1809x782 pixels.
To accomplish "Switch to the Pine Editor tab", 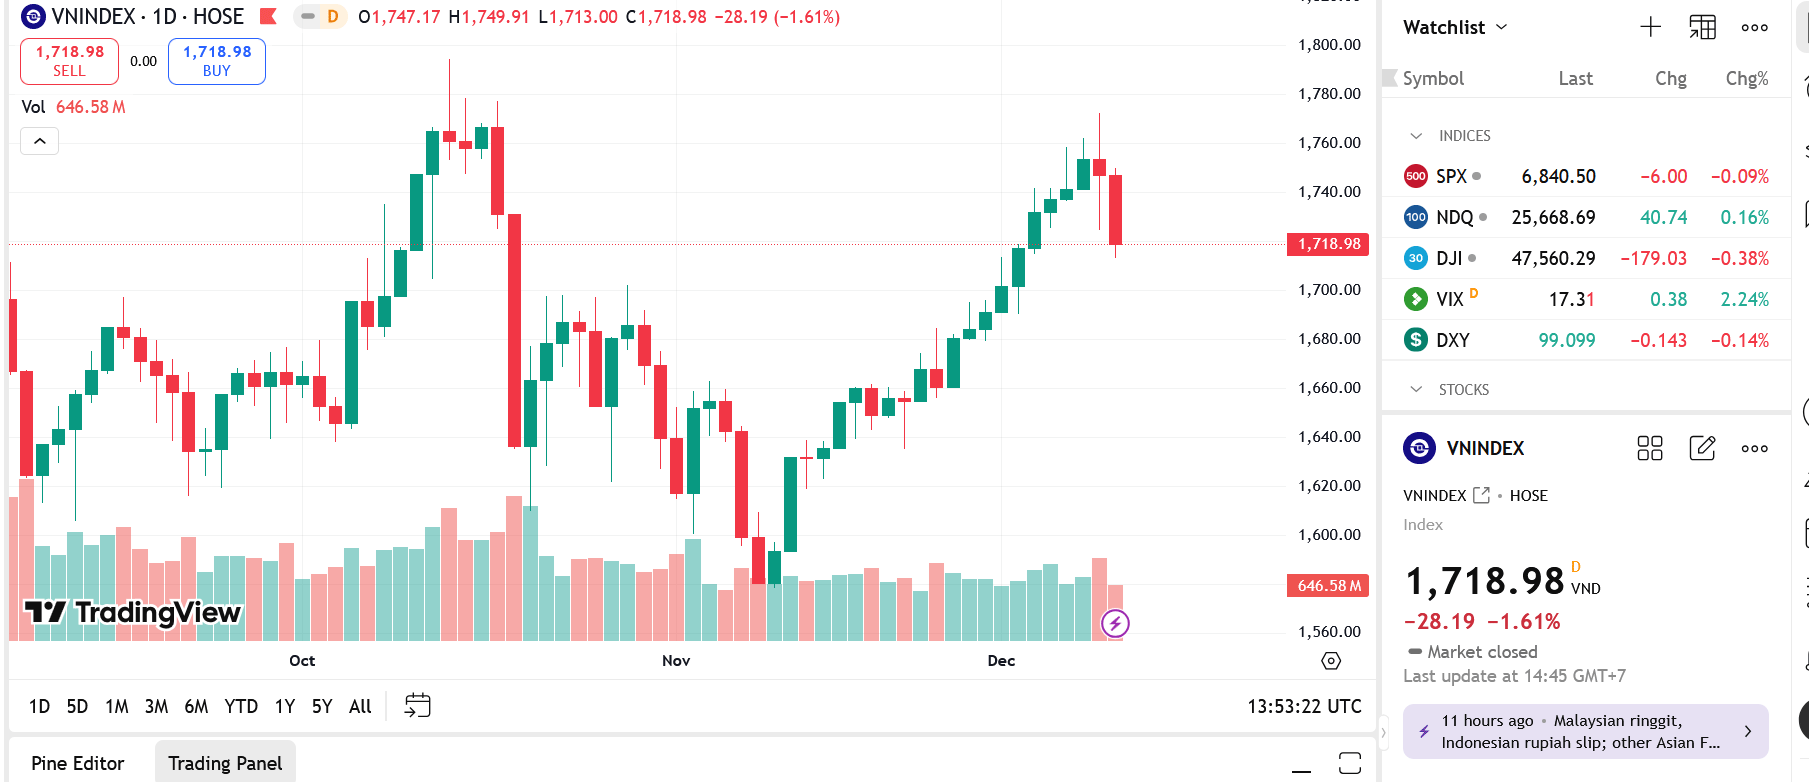I will 78,763.
